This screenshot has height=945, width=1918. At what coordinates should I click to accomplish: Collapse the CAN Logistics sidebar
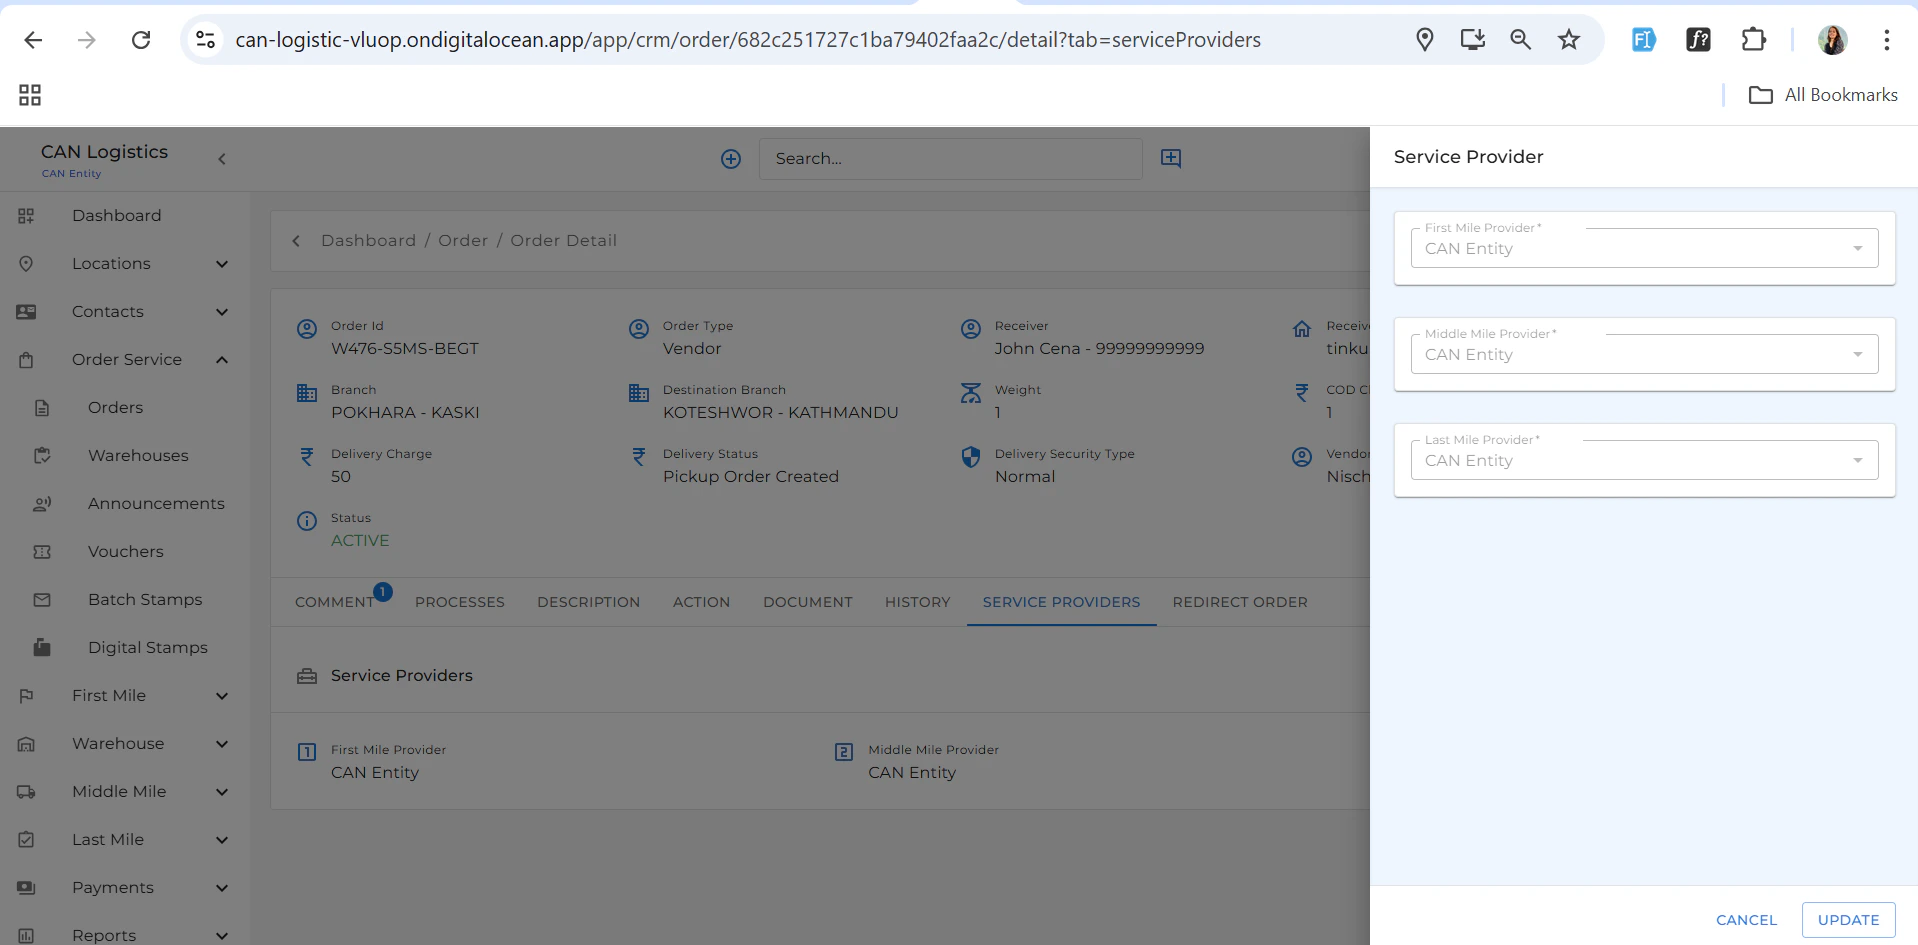[x=222, y=159]
